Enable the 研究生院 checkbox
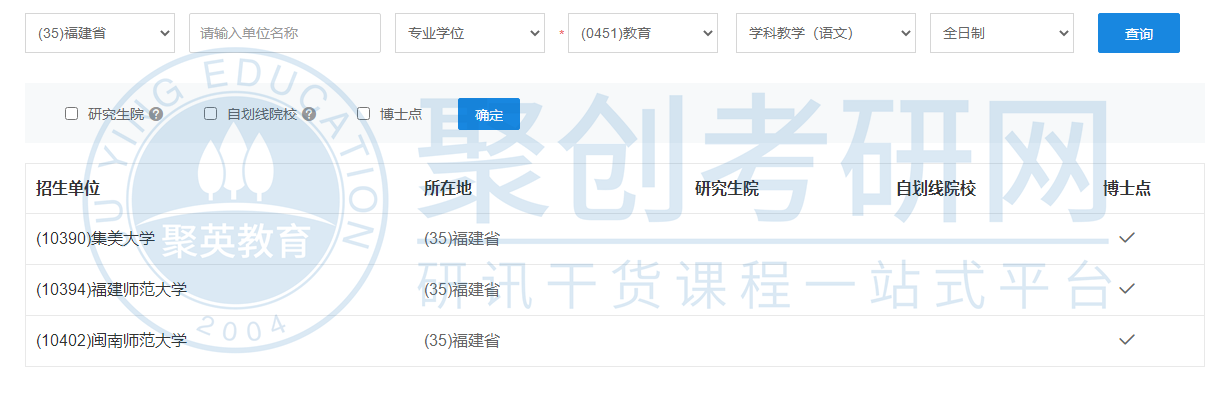Viewport: 1231px width, 401px height. [72, 114]
